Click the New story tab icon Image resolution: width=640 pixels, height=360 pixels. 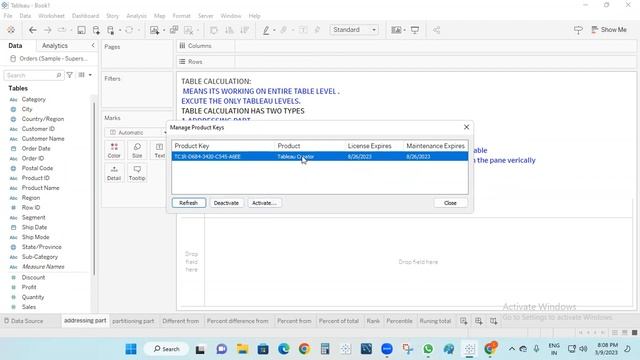coord(493,321)
